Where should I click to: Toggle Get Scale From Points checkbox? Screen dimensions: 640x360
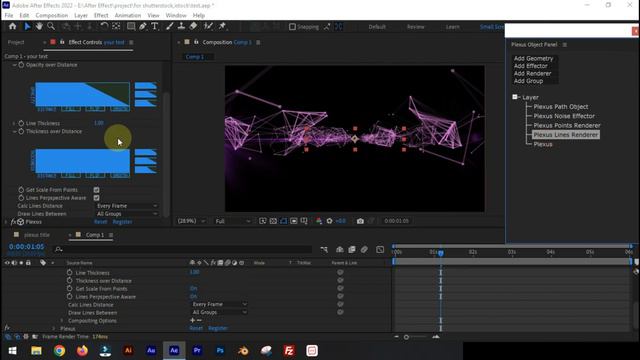coord(96,190)
